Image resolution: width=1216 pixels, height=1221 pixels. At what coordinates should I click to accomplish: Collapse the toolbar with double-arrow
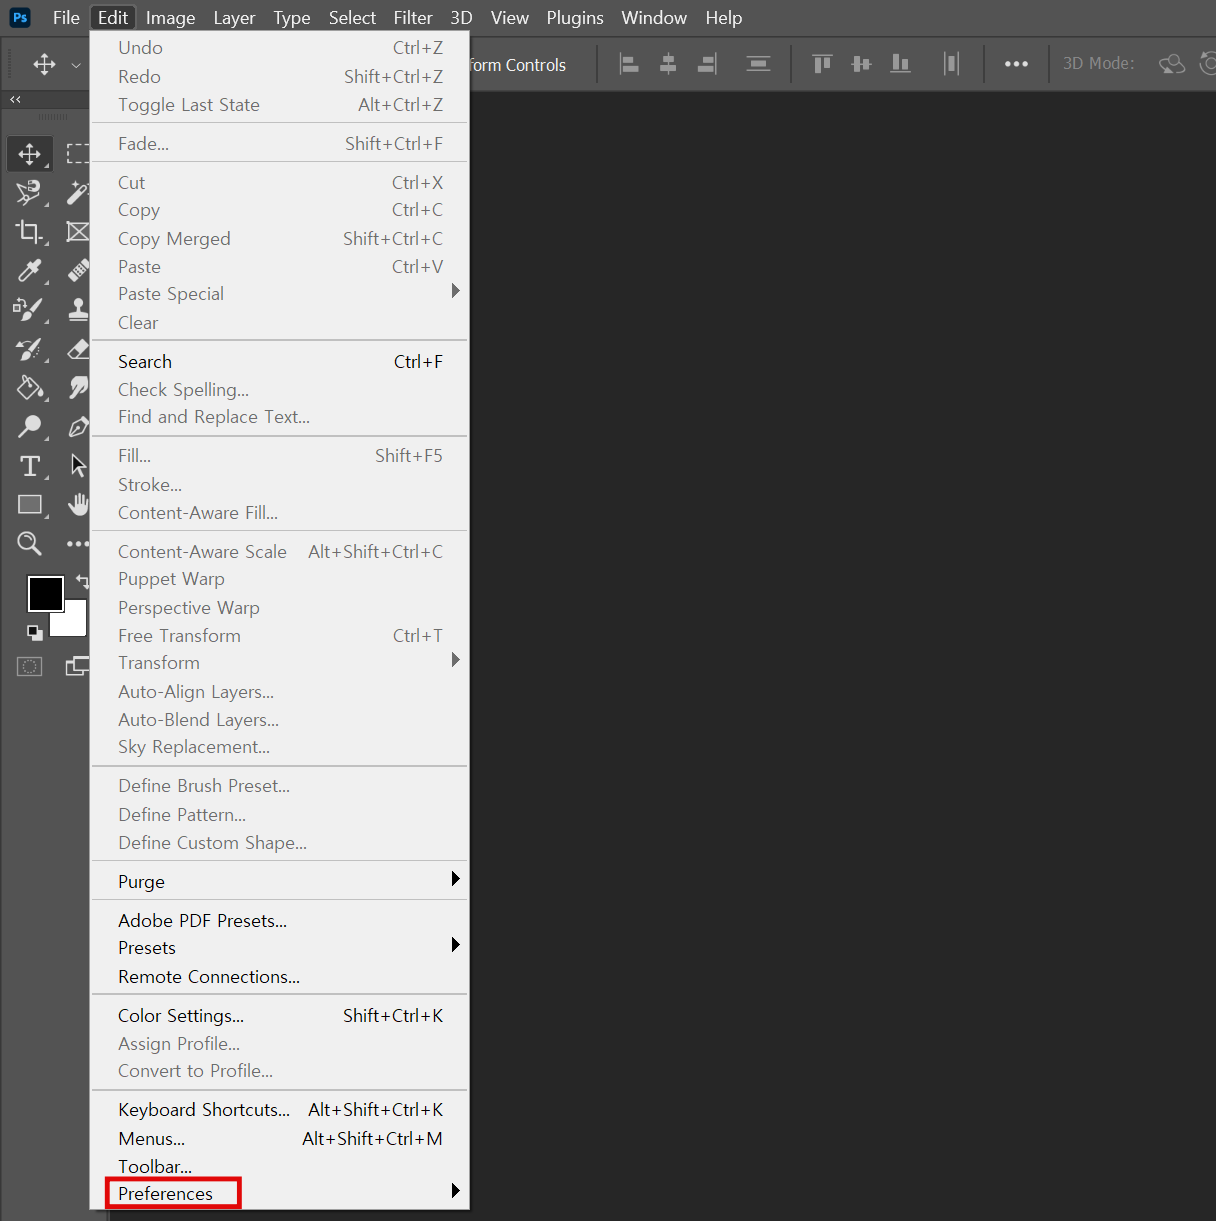15,100
